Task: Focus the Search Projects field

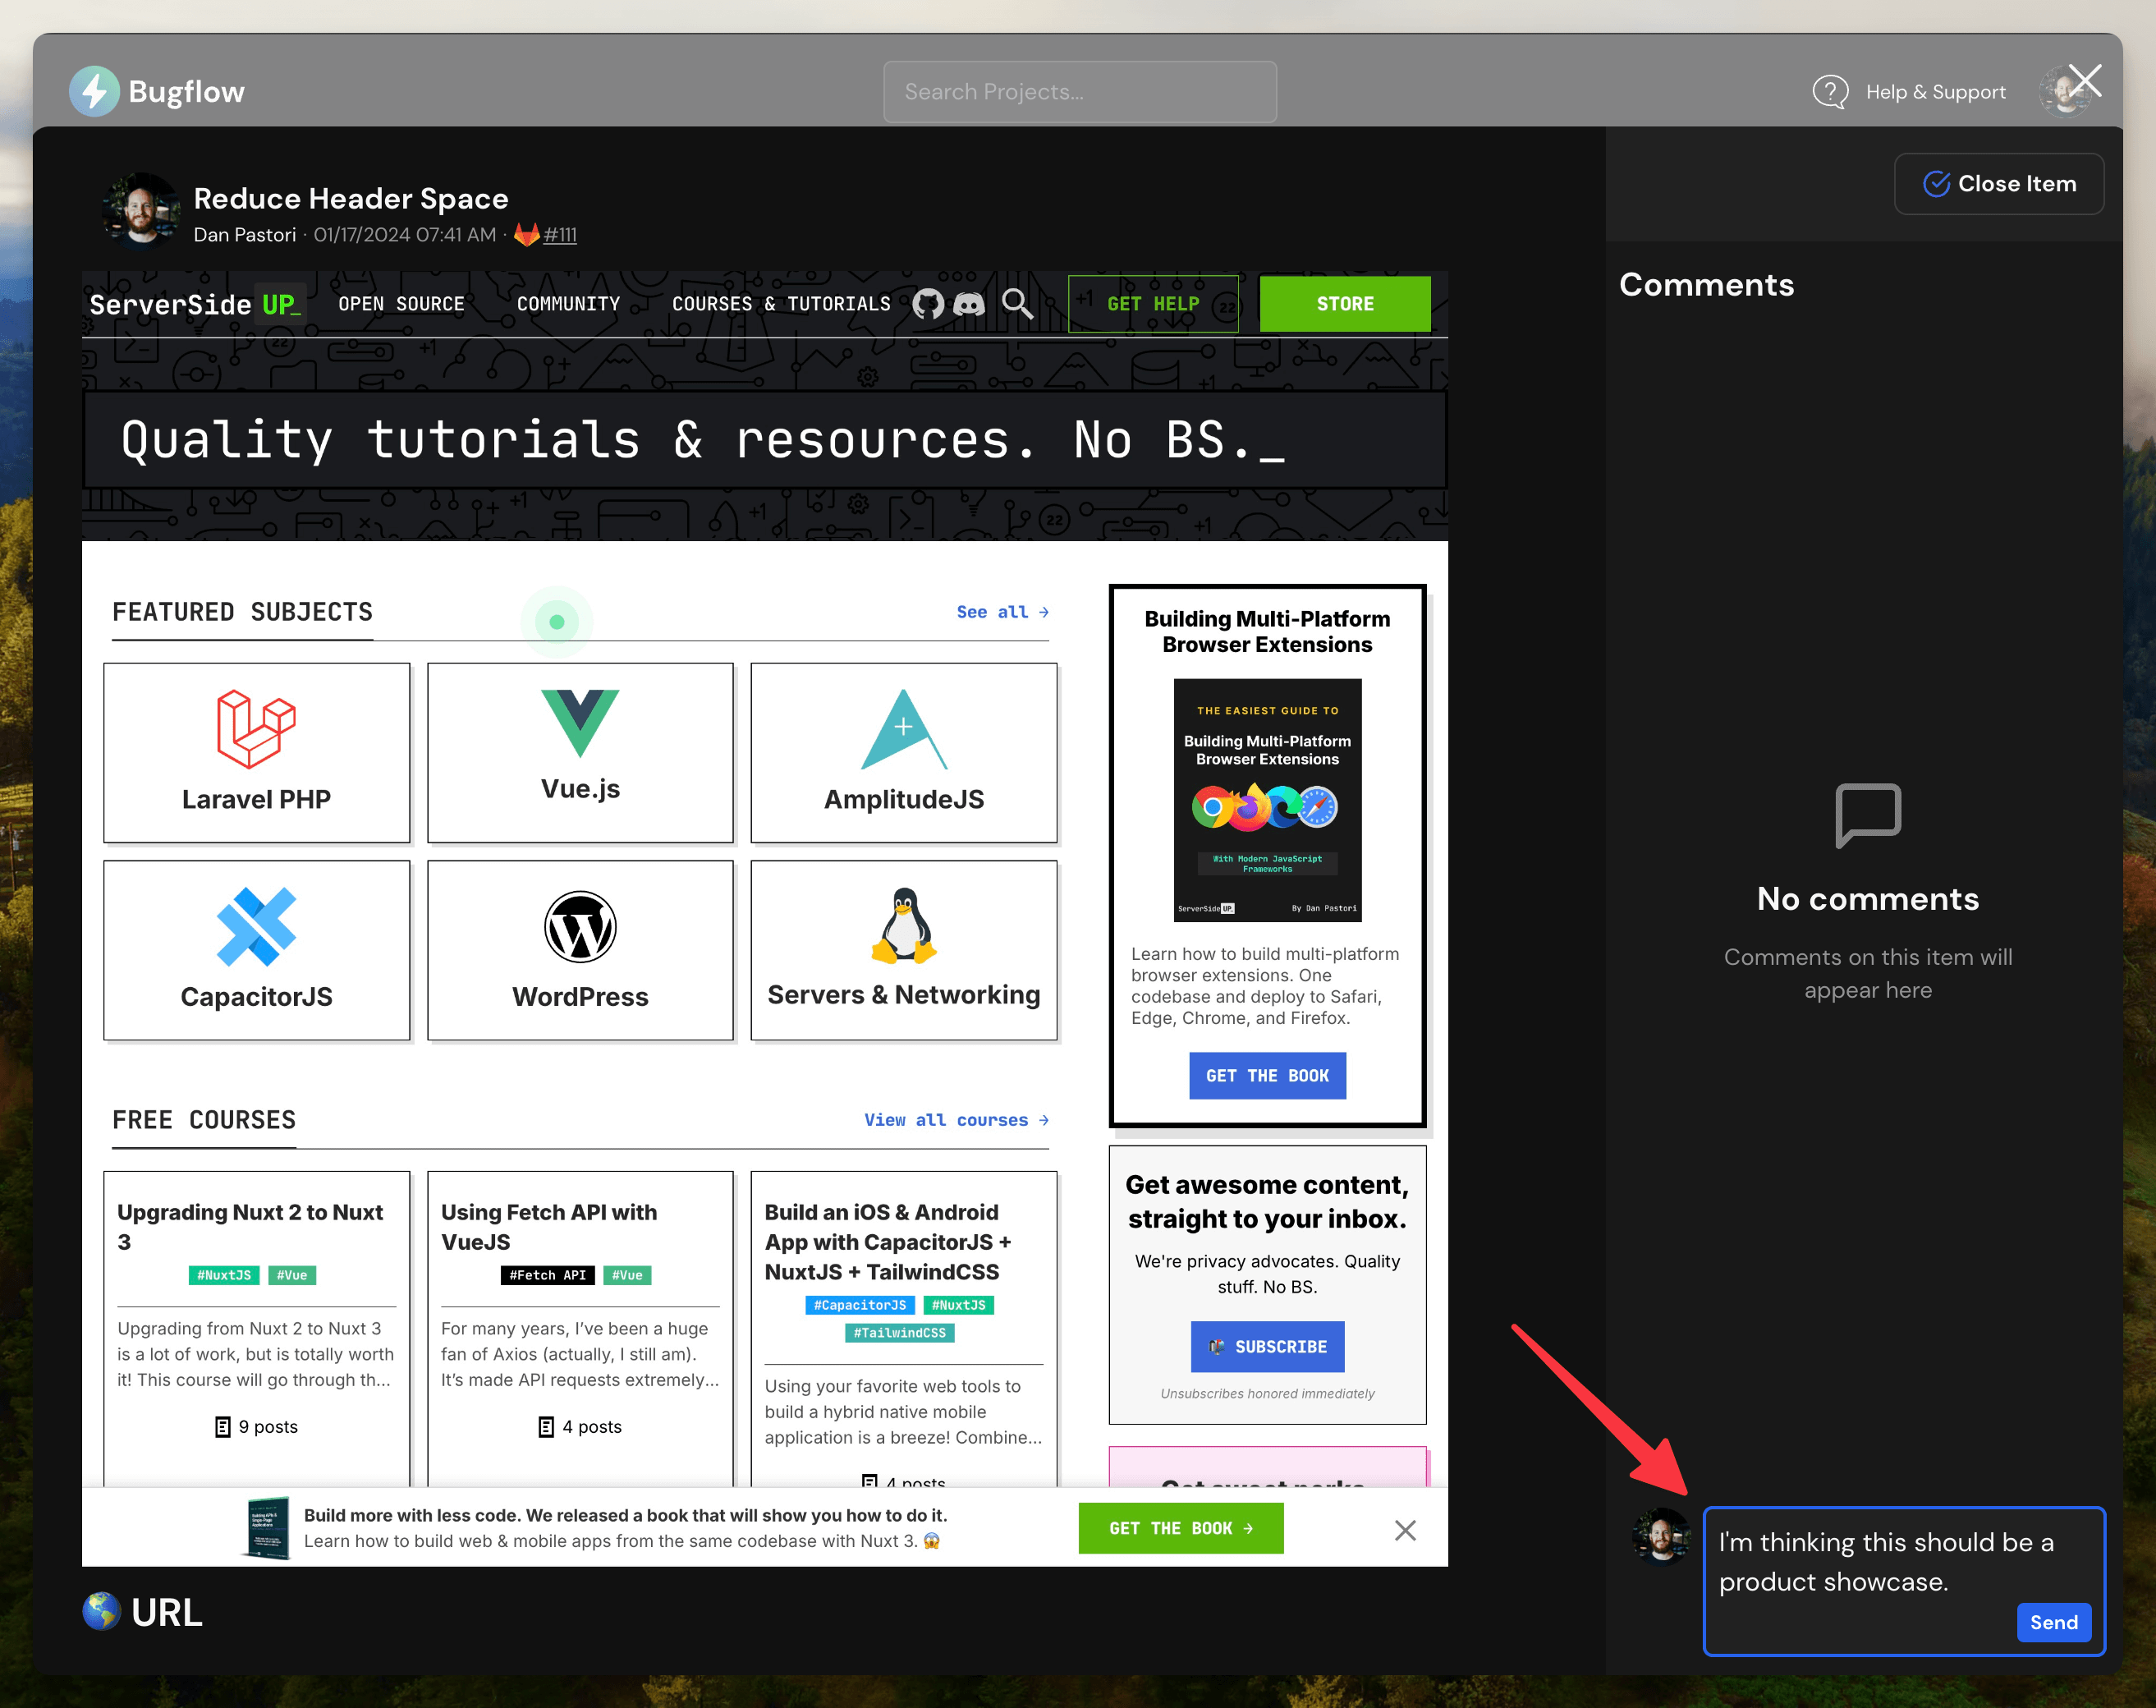Action: point(1079,92)
